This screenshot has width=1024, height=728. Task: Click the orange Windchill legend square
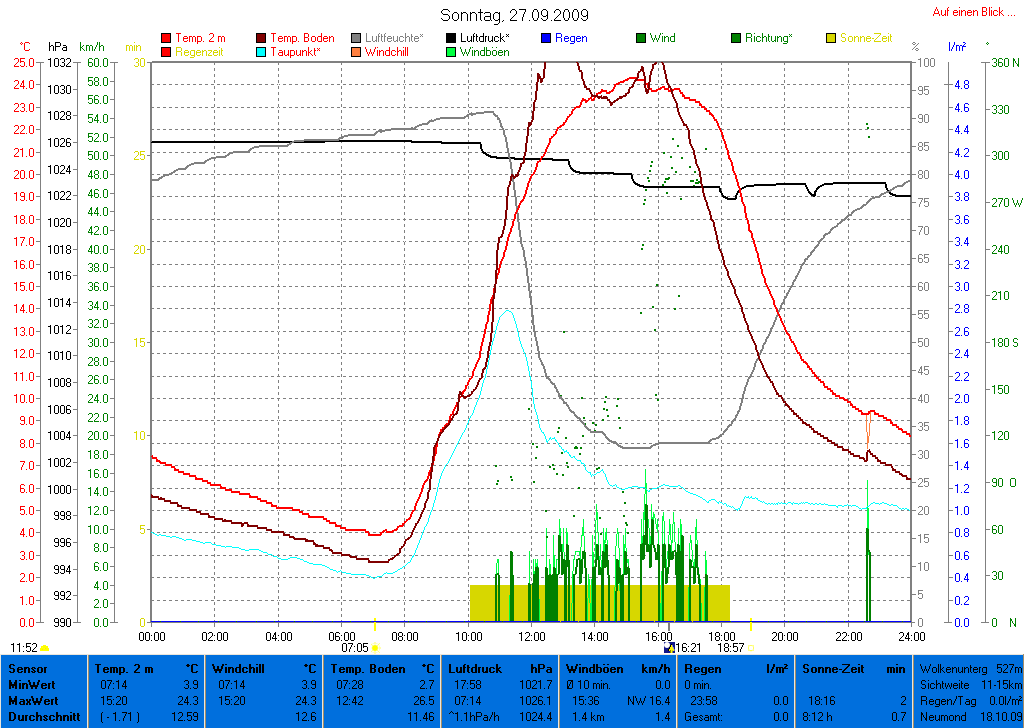pyautogui.click(x=357, y=51)
